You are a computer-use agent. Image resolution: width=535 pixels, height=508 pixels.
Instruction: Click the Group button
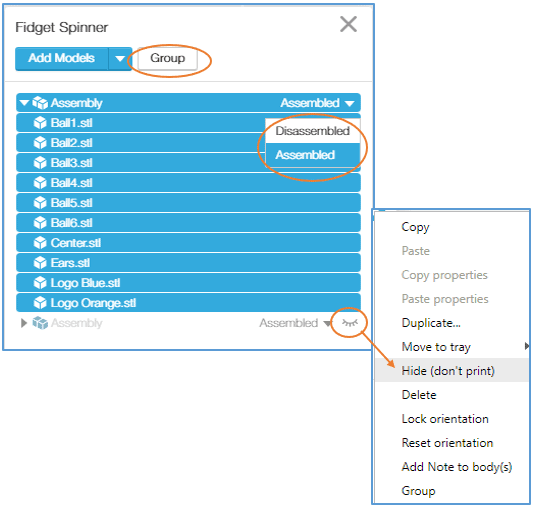168,58
